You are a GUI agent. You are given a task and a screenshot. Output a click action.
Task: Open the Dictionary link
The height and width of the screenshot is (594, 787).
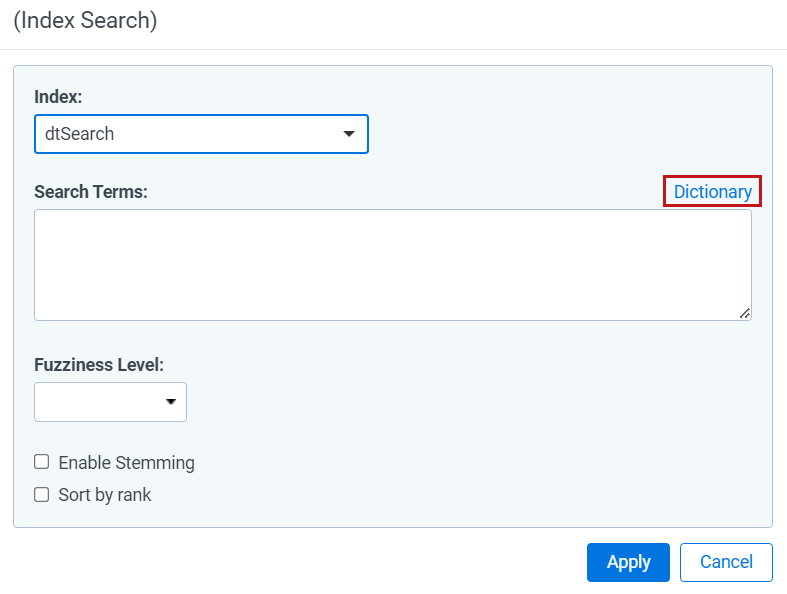[x=712, y=191]
